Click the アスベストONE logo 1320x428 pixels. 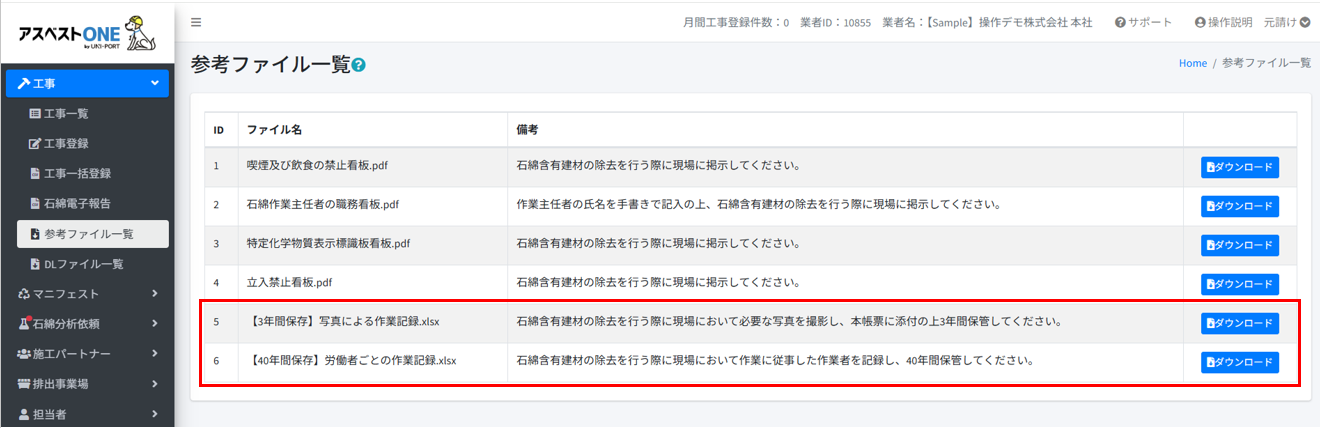pyautogui.click(x=87, y=35)
